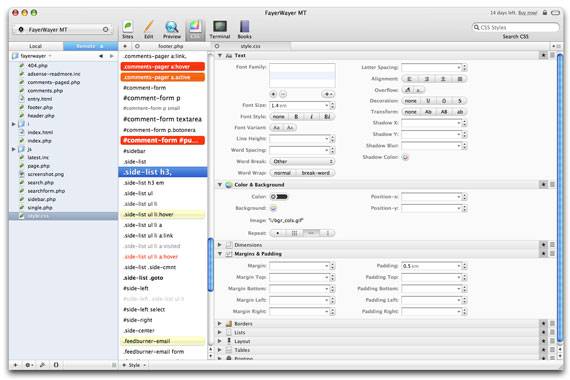The width and height of the screenshot is (570, 380).
Task: Click the Borders section icon
Action: pyautogui.click(x=229, y=323)
